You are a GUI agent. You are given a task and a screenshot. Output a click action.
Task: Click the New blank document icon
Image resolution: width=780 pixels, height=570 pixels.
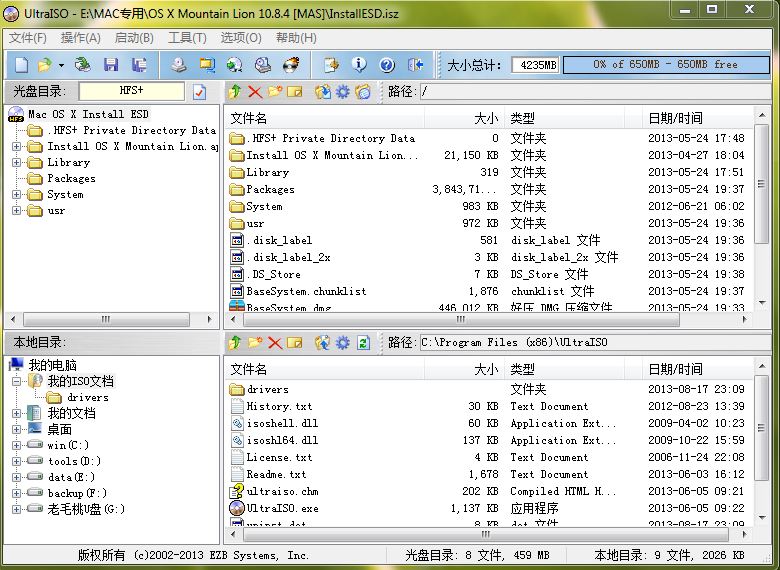tap(21, 65)
